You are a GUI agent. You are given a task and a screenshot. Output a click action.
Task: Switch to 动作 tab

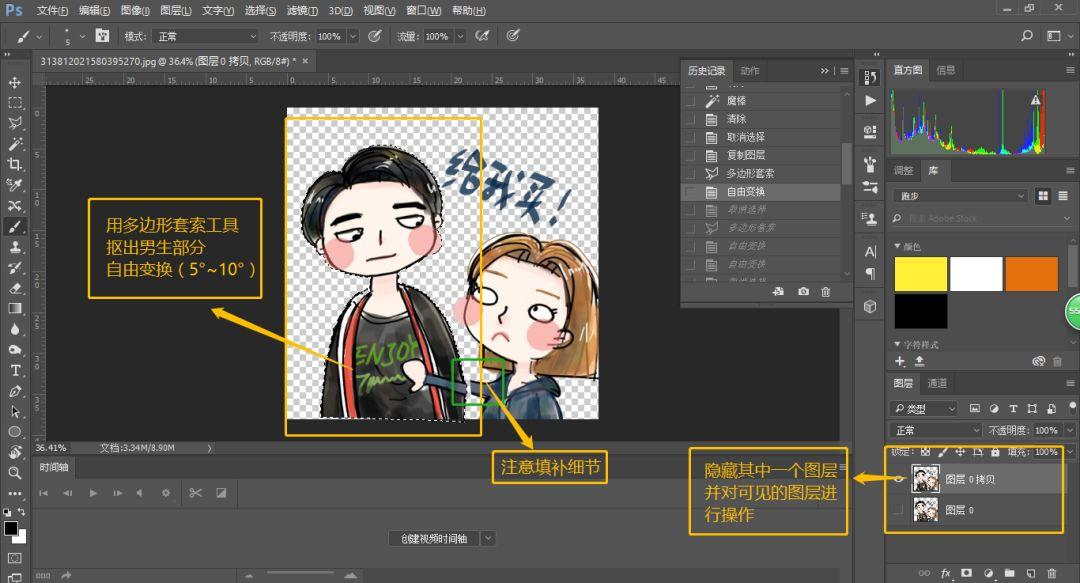749,71
